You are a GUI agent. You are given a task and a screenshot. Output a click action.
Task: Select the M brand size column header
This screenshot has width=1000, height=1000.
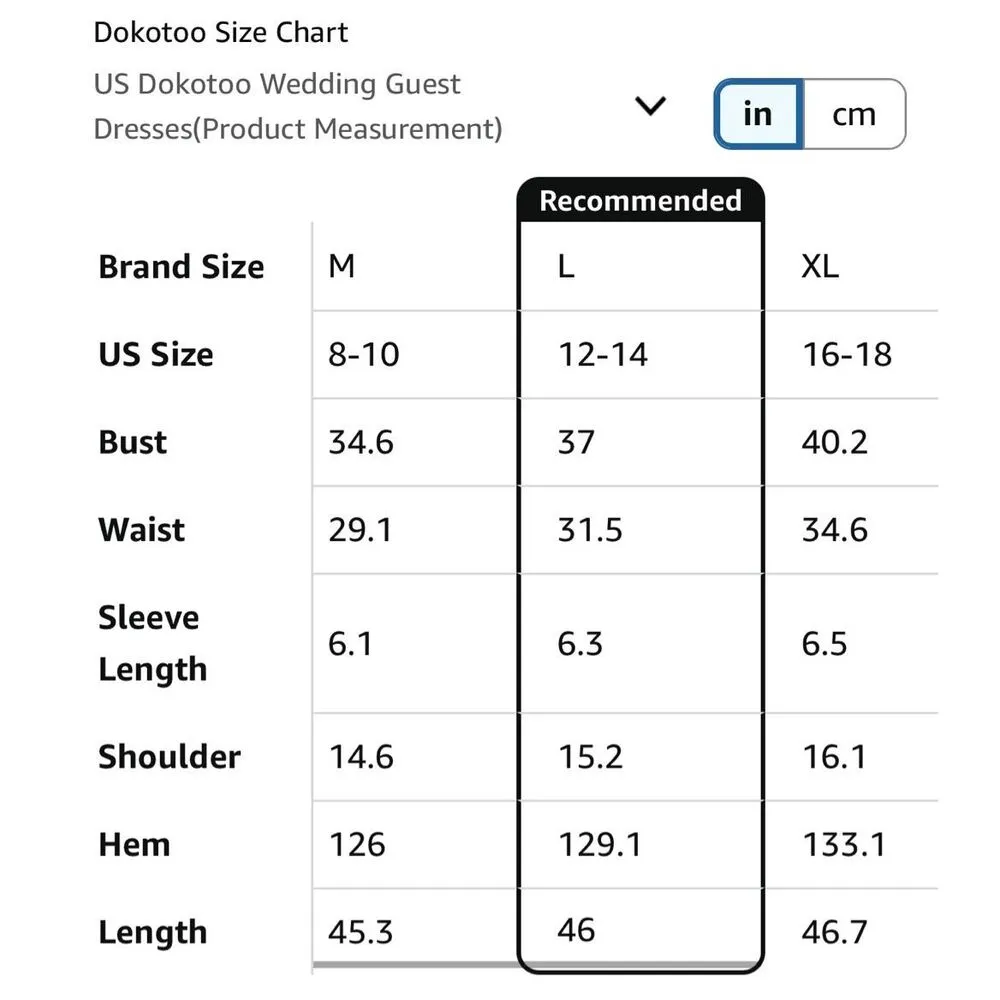342,267
